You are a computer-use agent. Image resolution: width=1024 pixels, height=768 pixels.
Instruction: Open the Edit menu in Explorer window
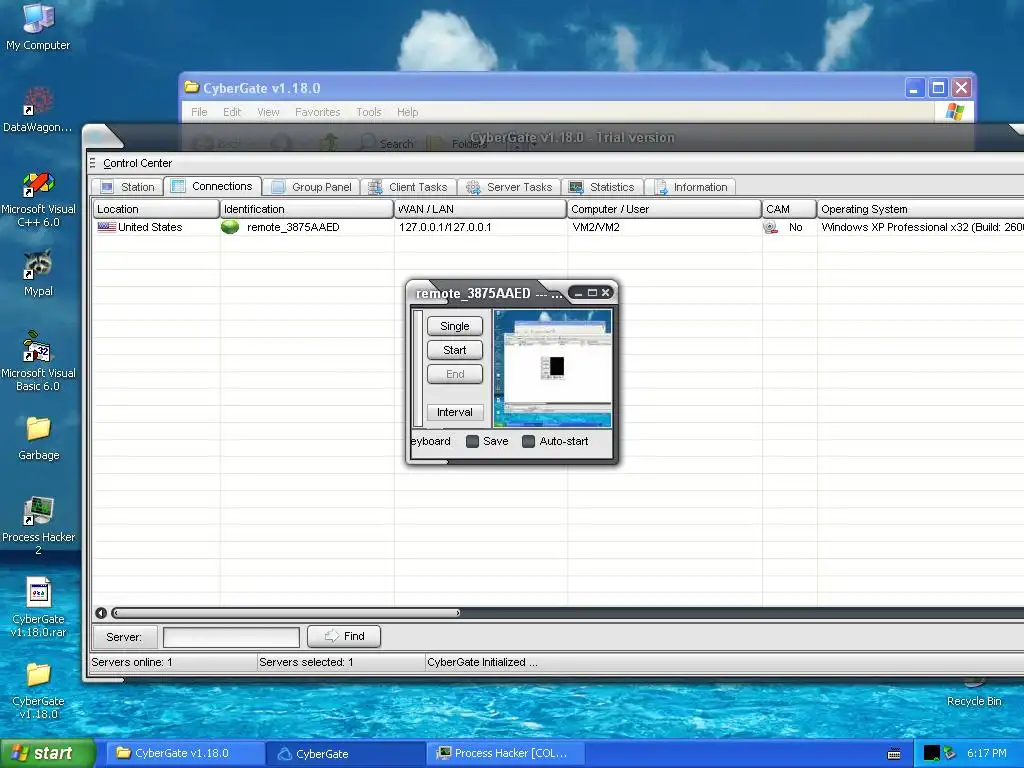(232, 112)
